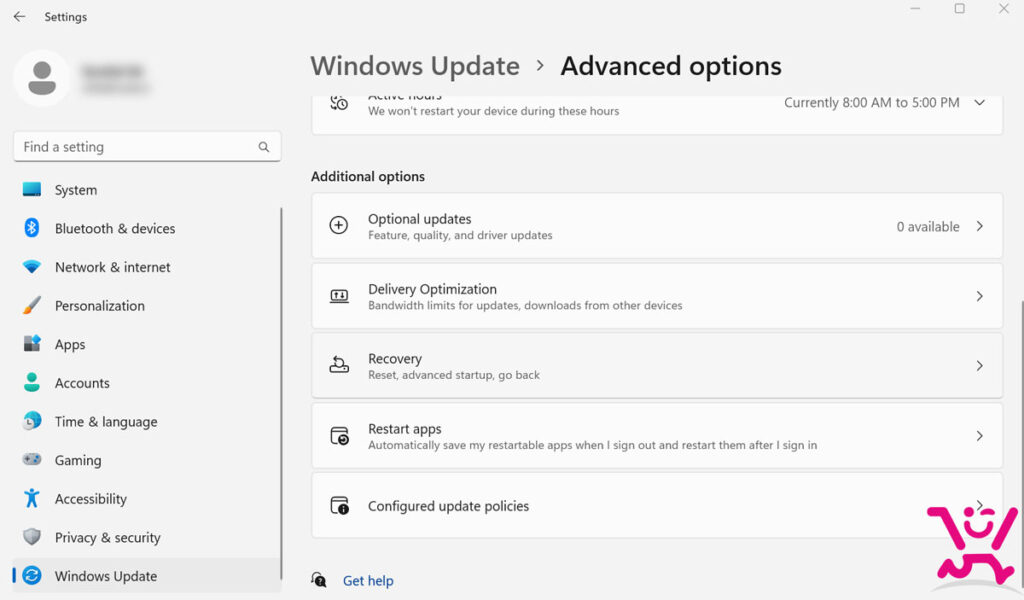Click the '0 available' text
The width and height of the screenshot is (1024, 600).
pyautogui.click(x=928, y=227)
